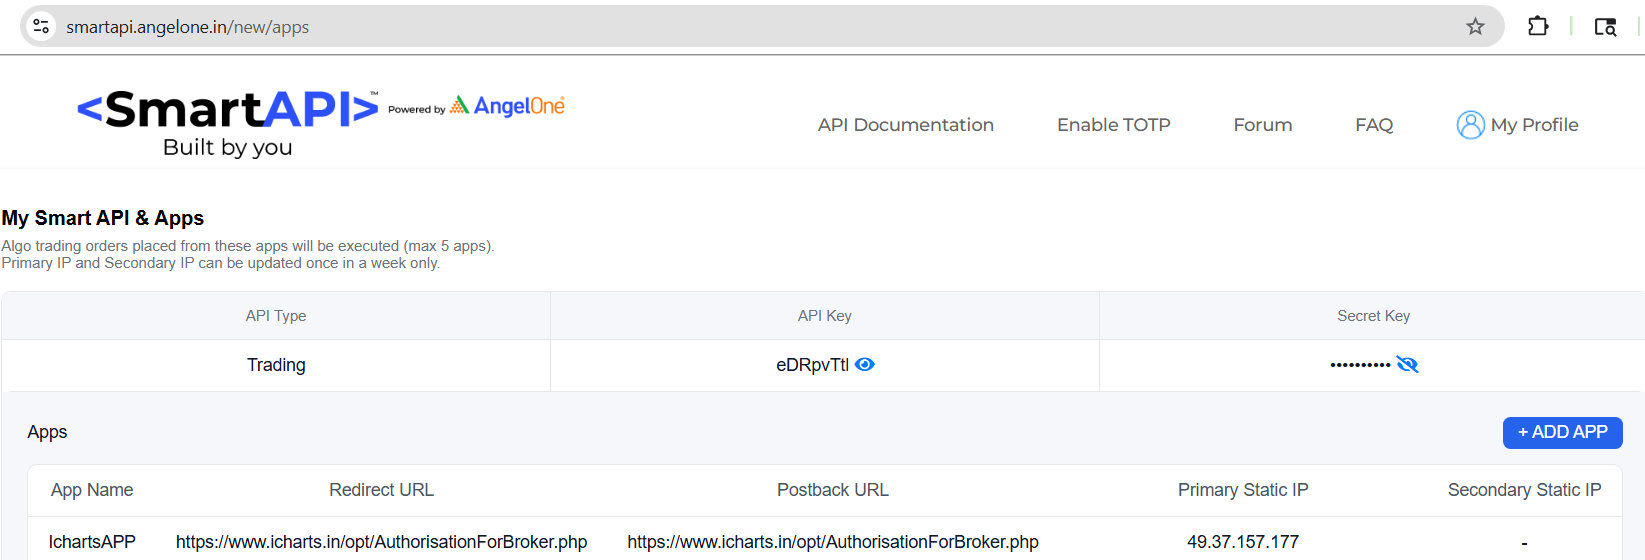Open the browser extensions puzzle icon
The width and height of the screenshot is (1645, 560).
(1538, 27)
